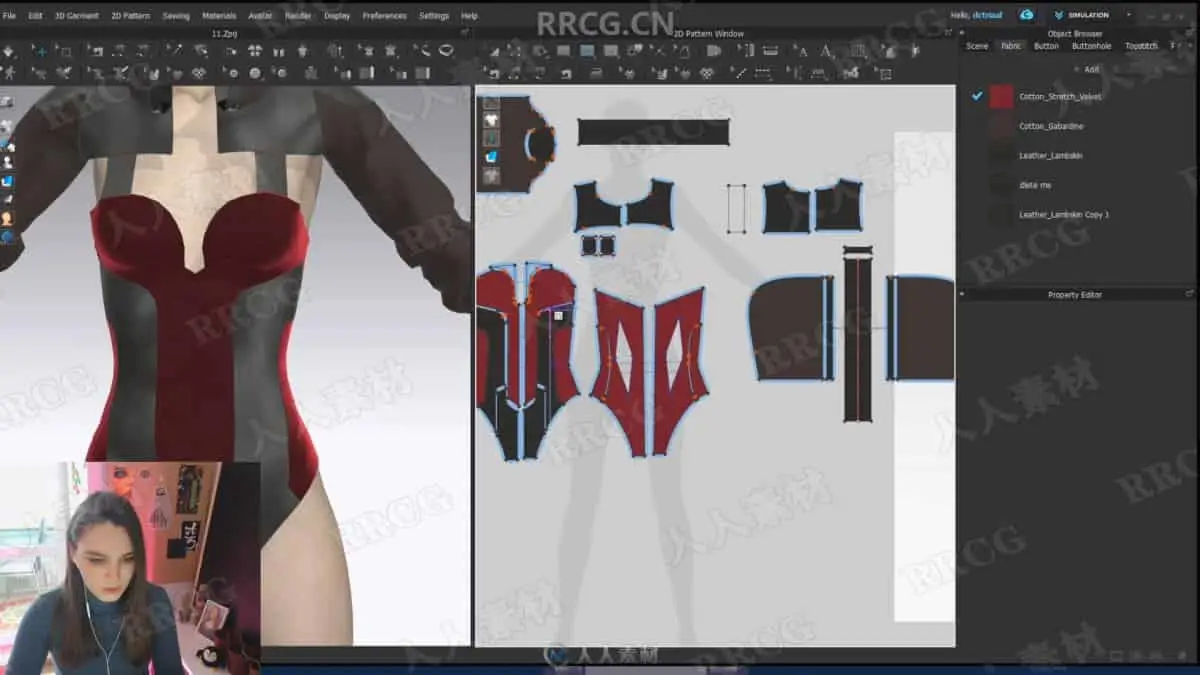Screen dimensions: 1200x675
Task: Select the highlighted blue Rectangle tool
Action: [586, 51]
